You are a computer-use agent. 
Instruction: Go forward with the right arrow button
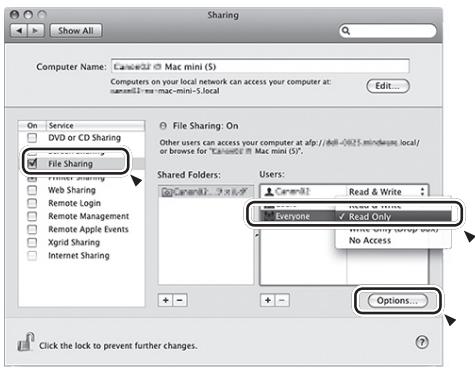click(x=35, y=31)
